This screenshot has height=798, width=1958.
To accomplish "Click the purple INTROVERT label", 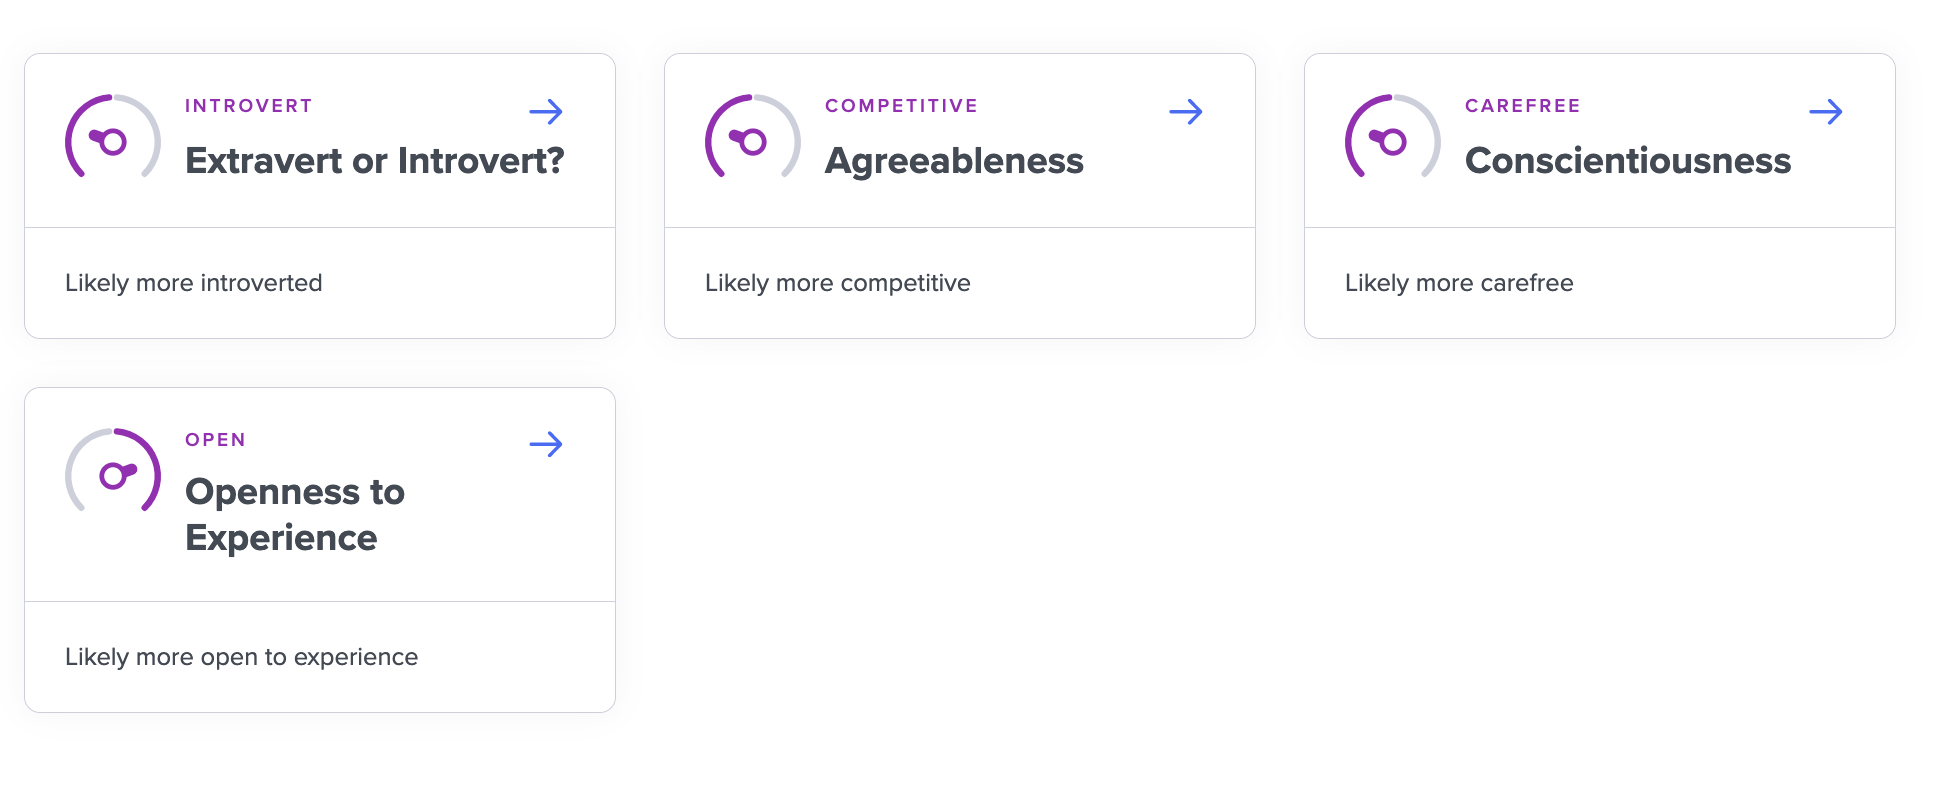I will point(249,106).
